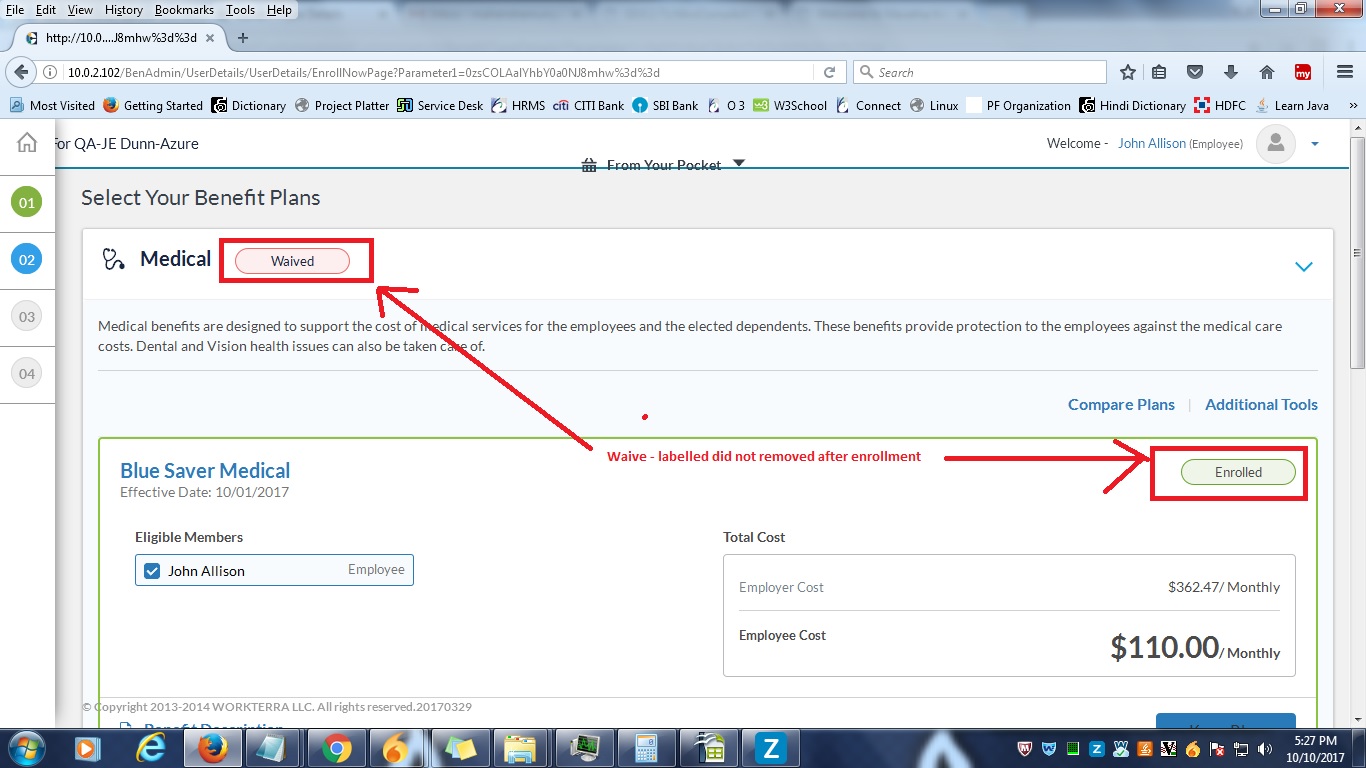The image size is (1366, 768).
Task: Open the Compare Plans link
Action: click(1121, 404)
